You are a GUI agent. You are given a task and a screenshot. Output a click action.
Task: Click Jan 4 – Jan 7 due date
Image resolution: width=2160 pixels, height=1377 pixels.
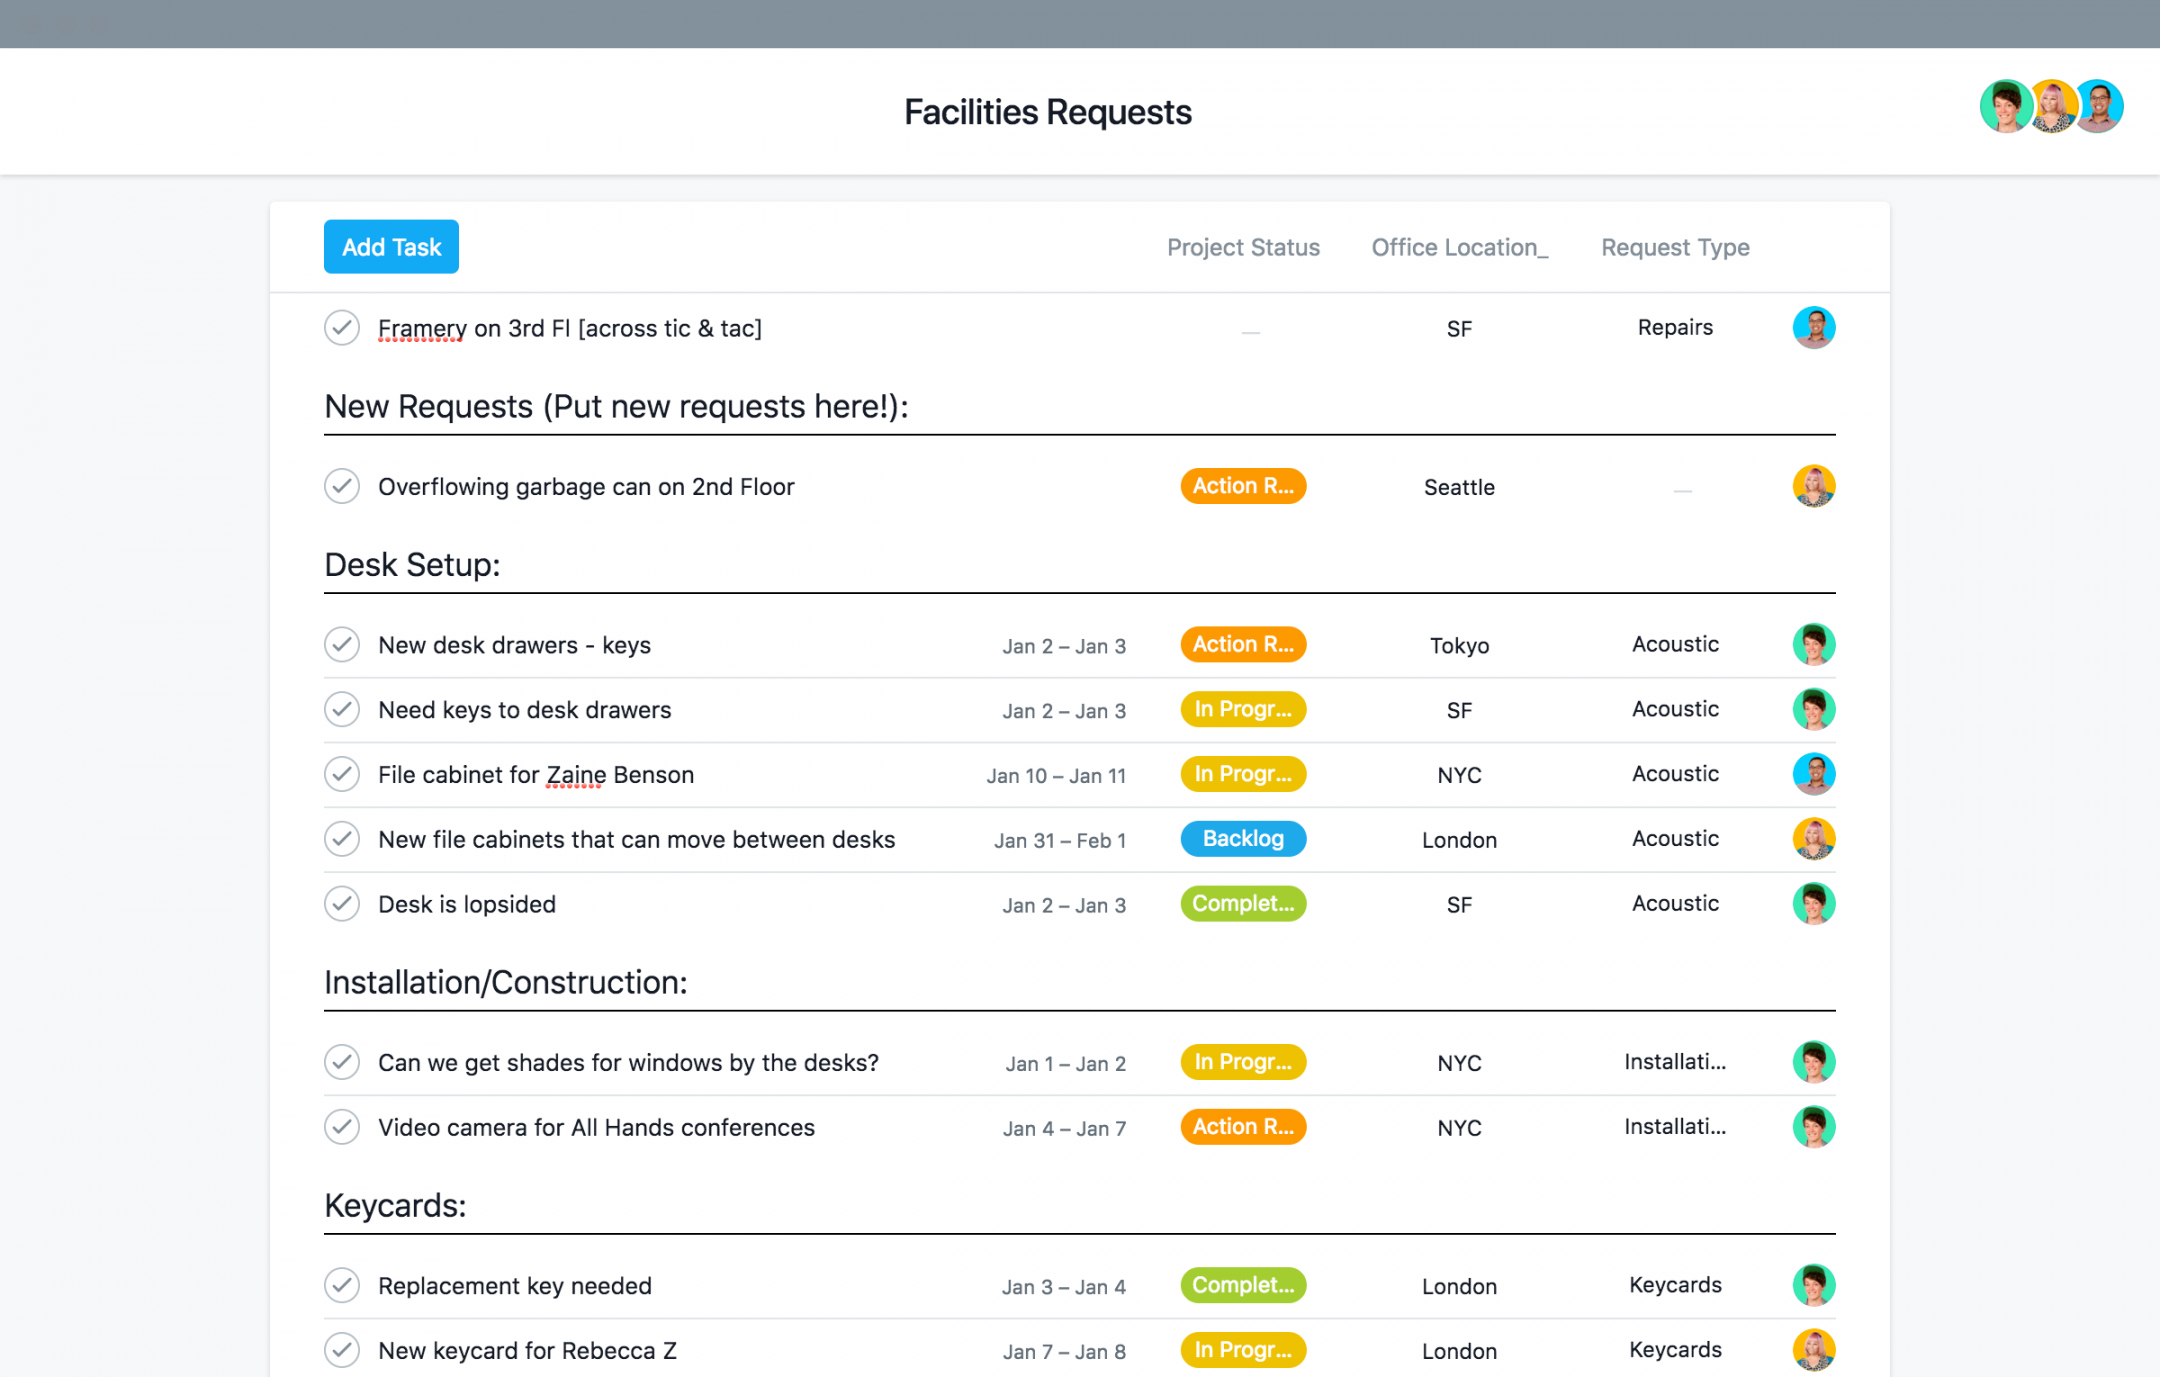[x=1064, y=1129]
